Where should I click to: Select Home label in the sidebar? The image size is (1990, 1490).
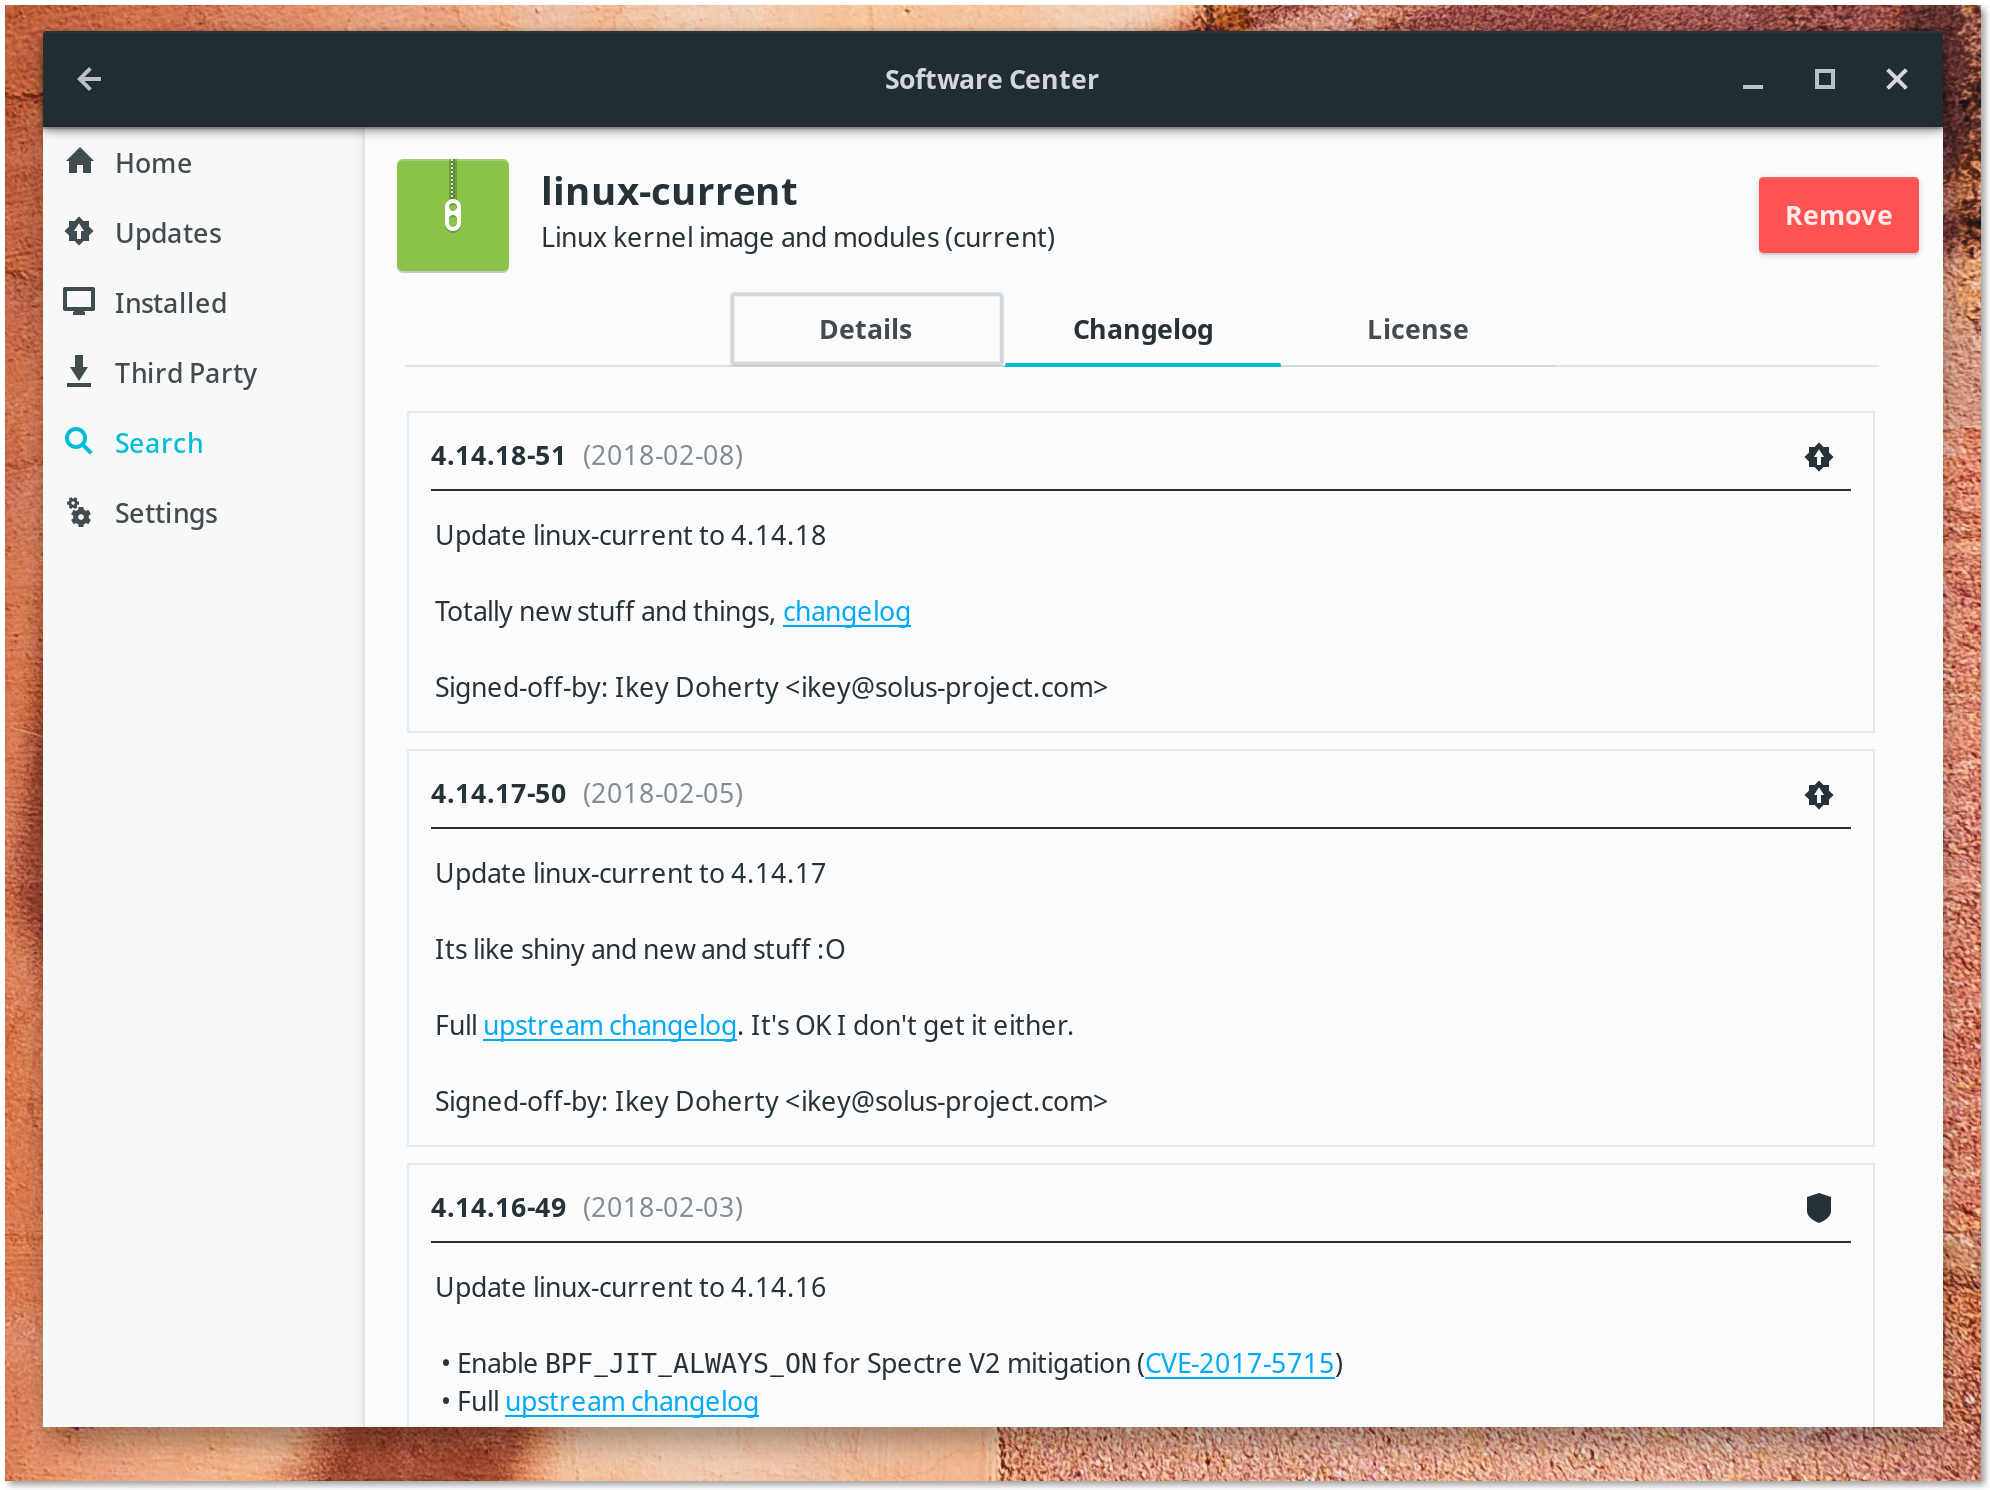tap(153, 163)
